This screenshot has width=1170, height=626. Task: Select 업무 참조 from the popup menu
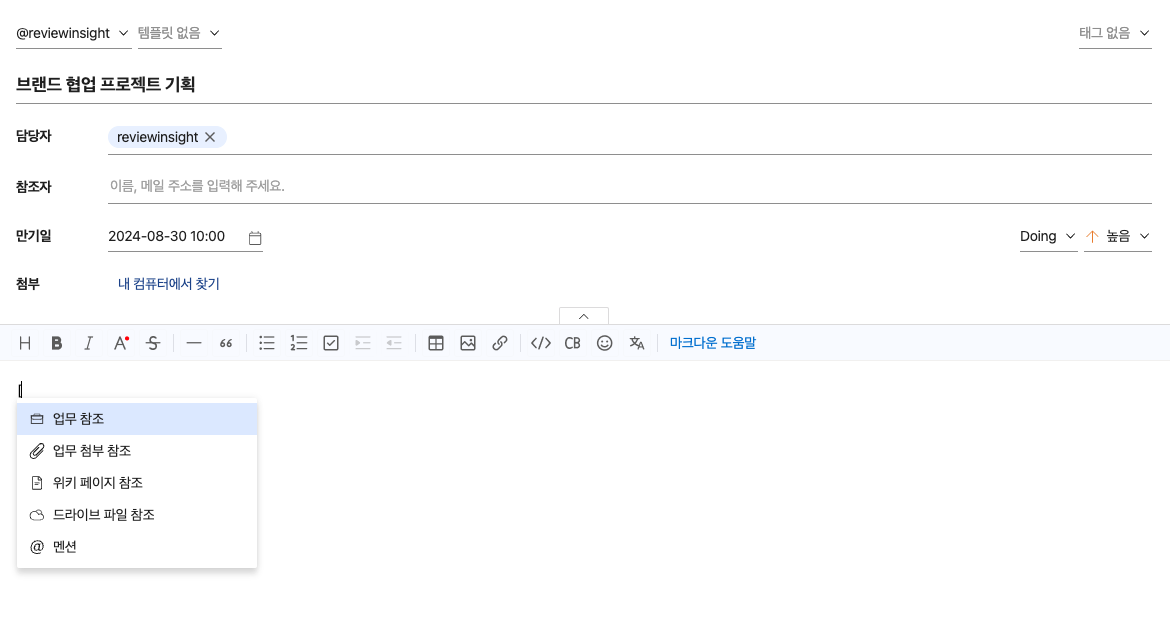[79, 419]
